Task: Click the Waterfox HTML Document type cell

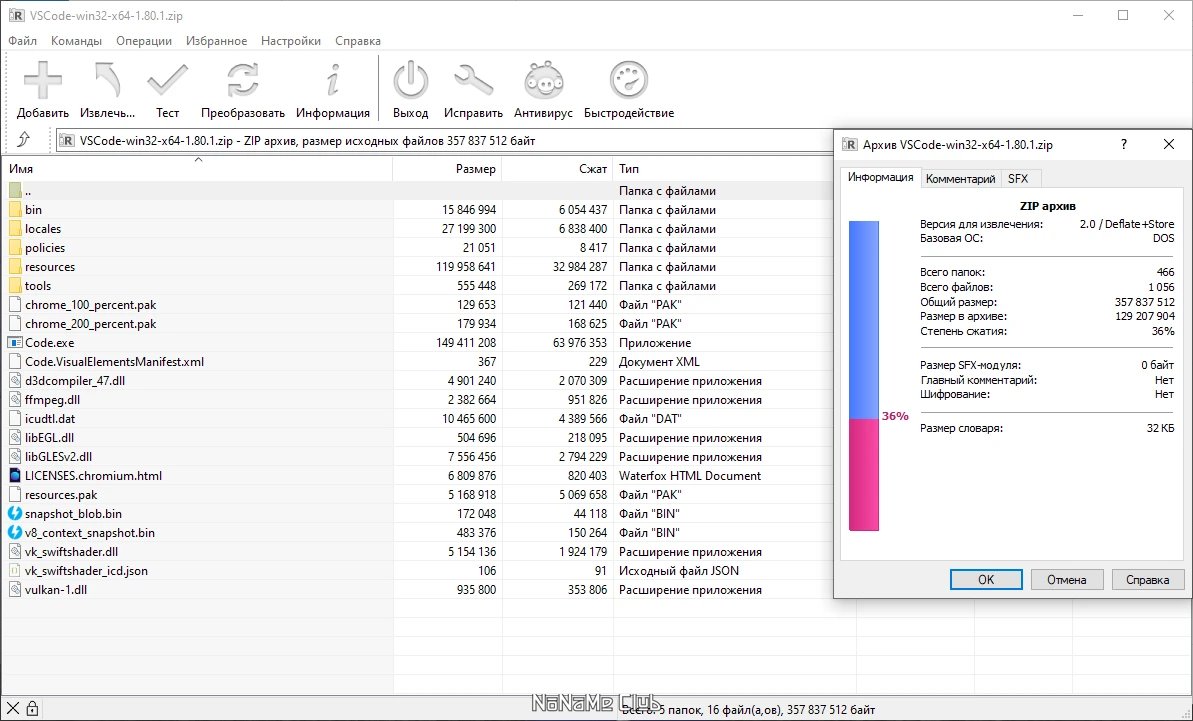Action: (x=690, y=475)
